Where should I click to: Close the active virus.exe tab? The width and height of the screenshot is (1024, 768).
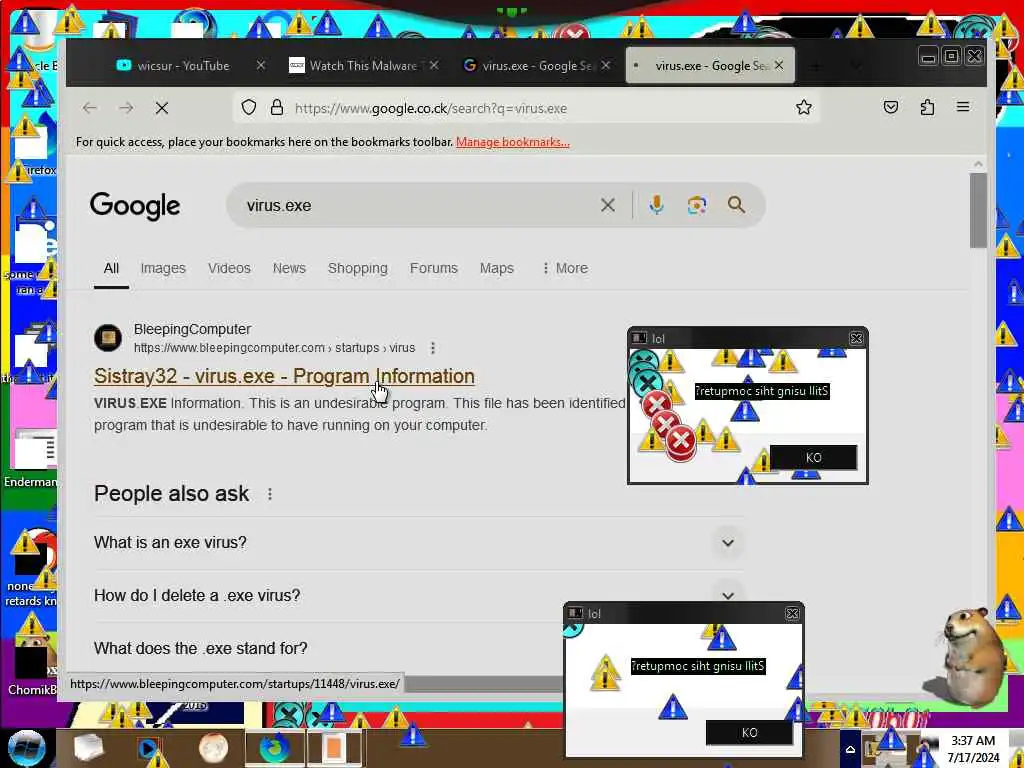click(778, 65)
